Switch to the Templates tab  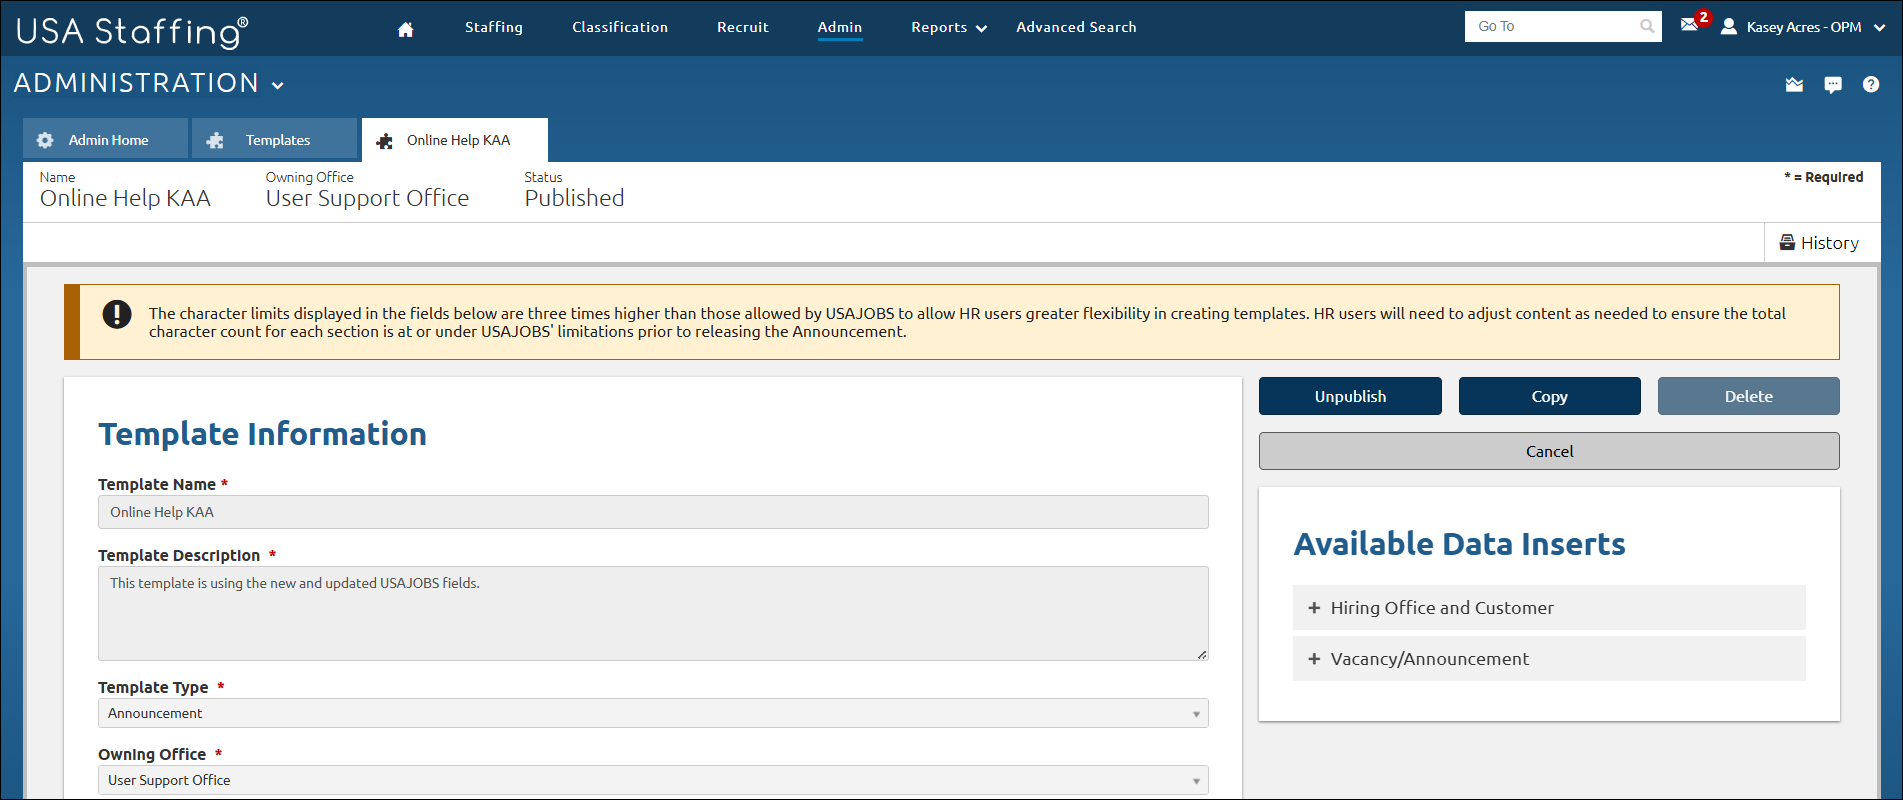[x=275, y=139]
